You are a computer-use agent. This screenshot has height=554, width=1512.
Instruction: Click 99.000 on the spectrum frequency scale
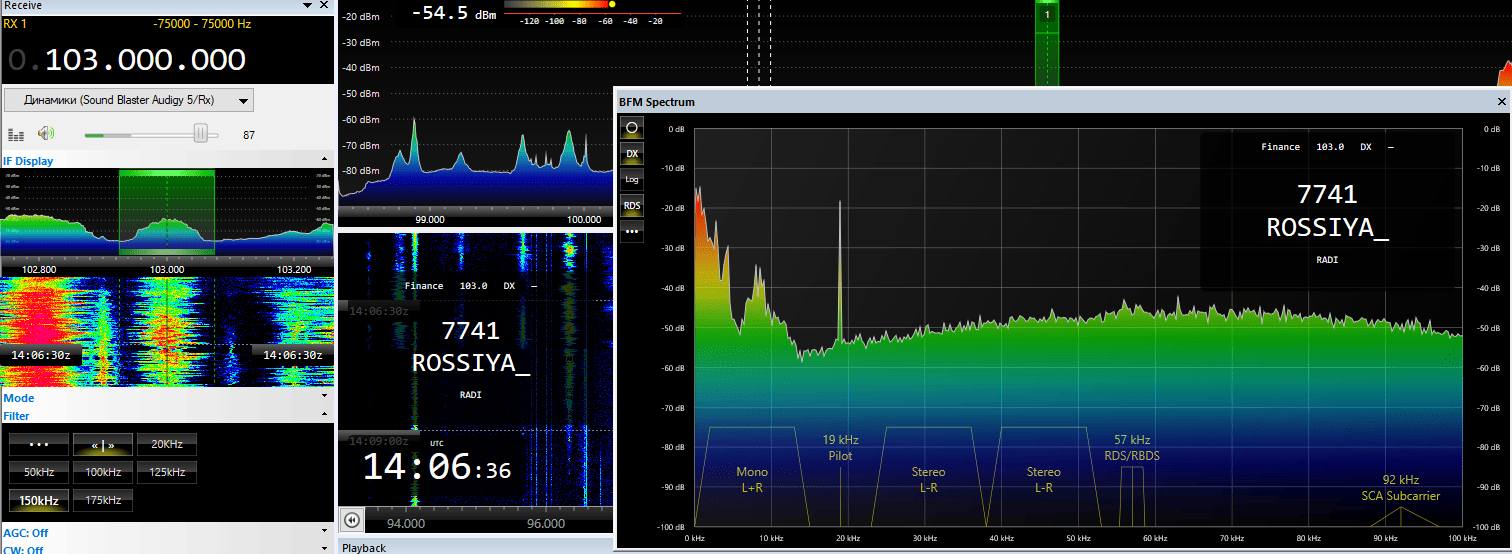[x=430, y=219]
